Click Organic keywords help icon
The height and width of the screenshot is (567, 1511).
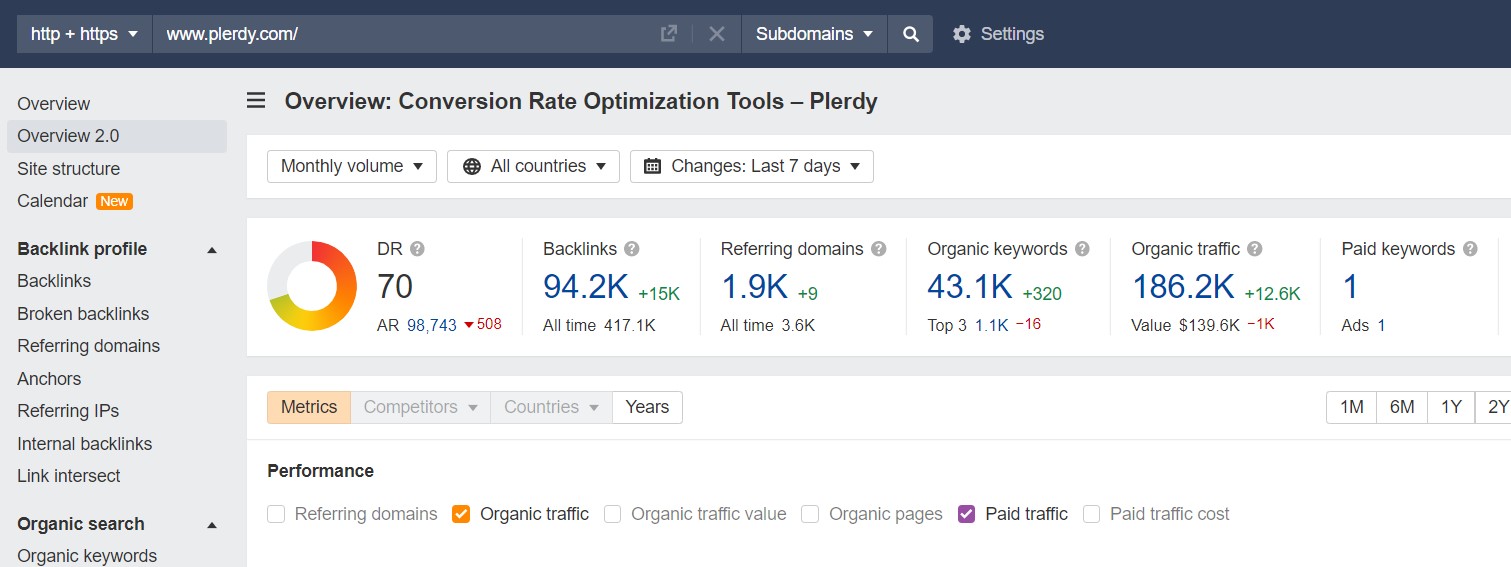point(1083,249)
